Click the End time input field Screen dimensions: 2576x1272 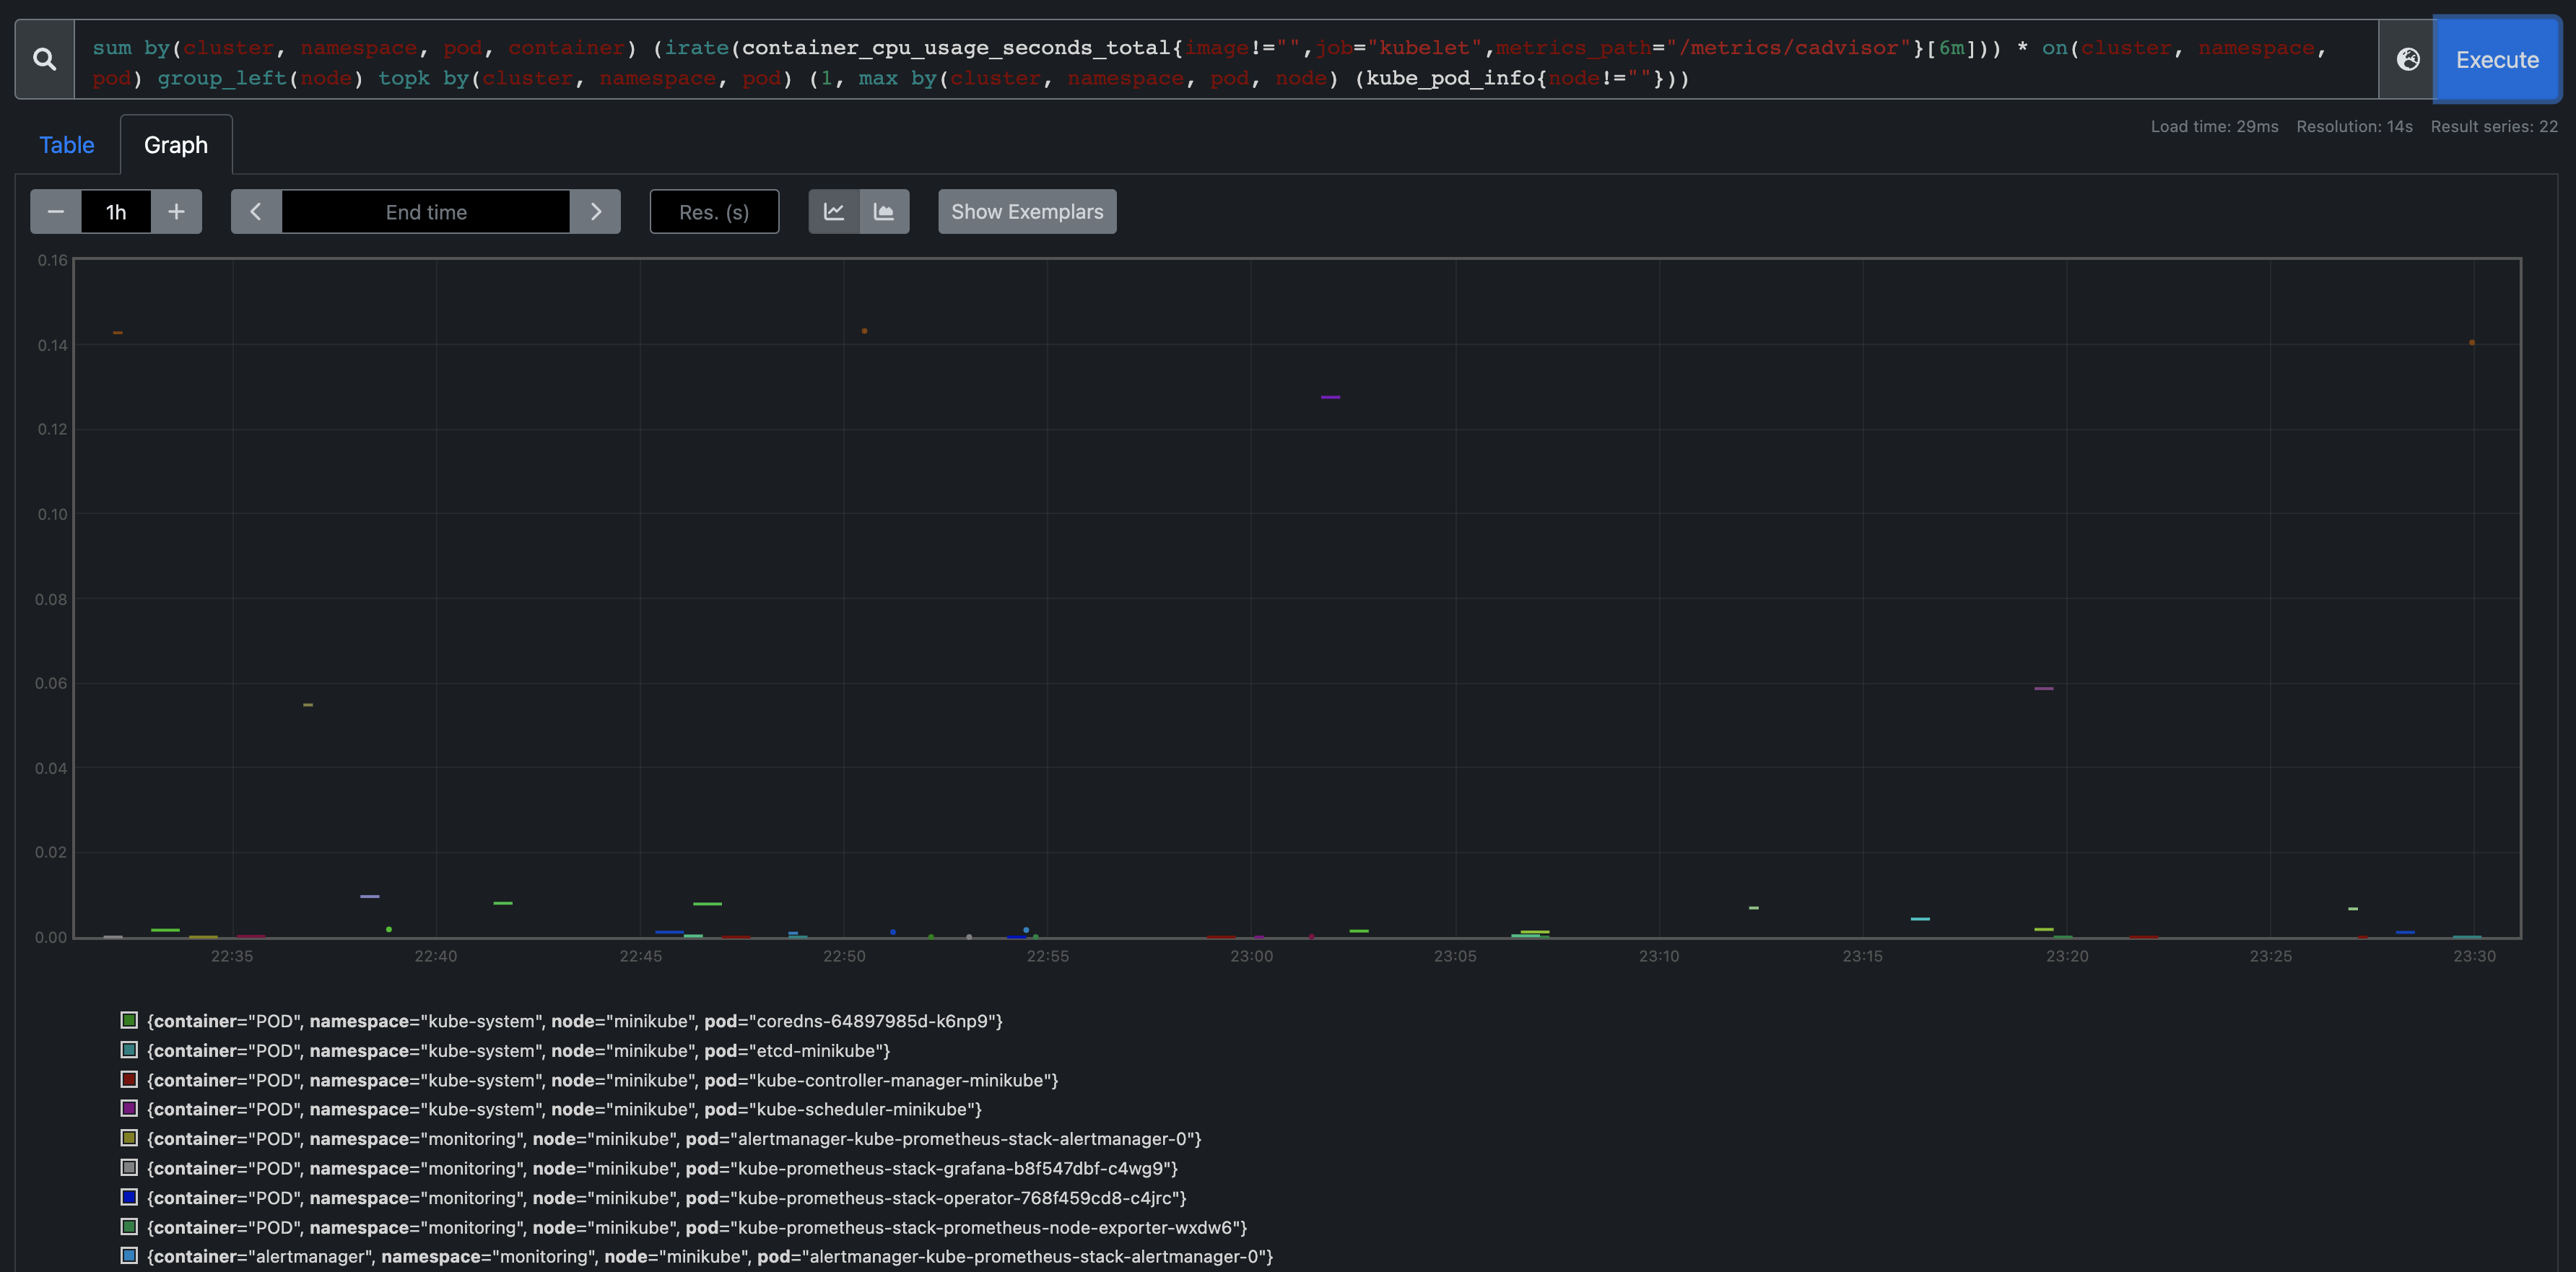coord(426,212)
